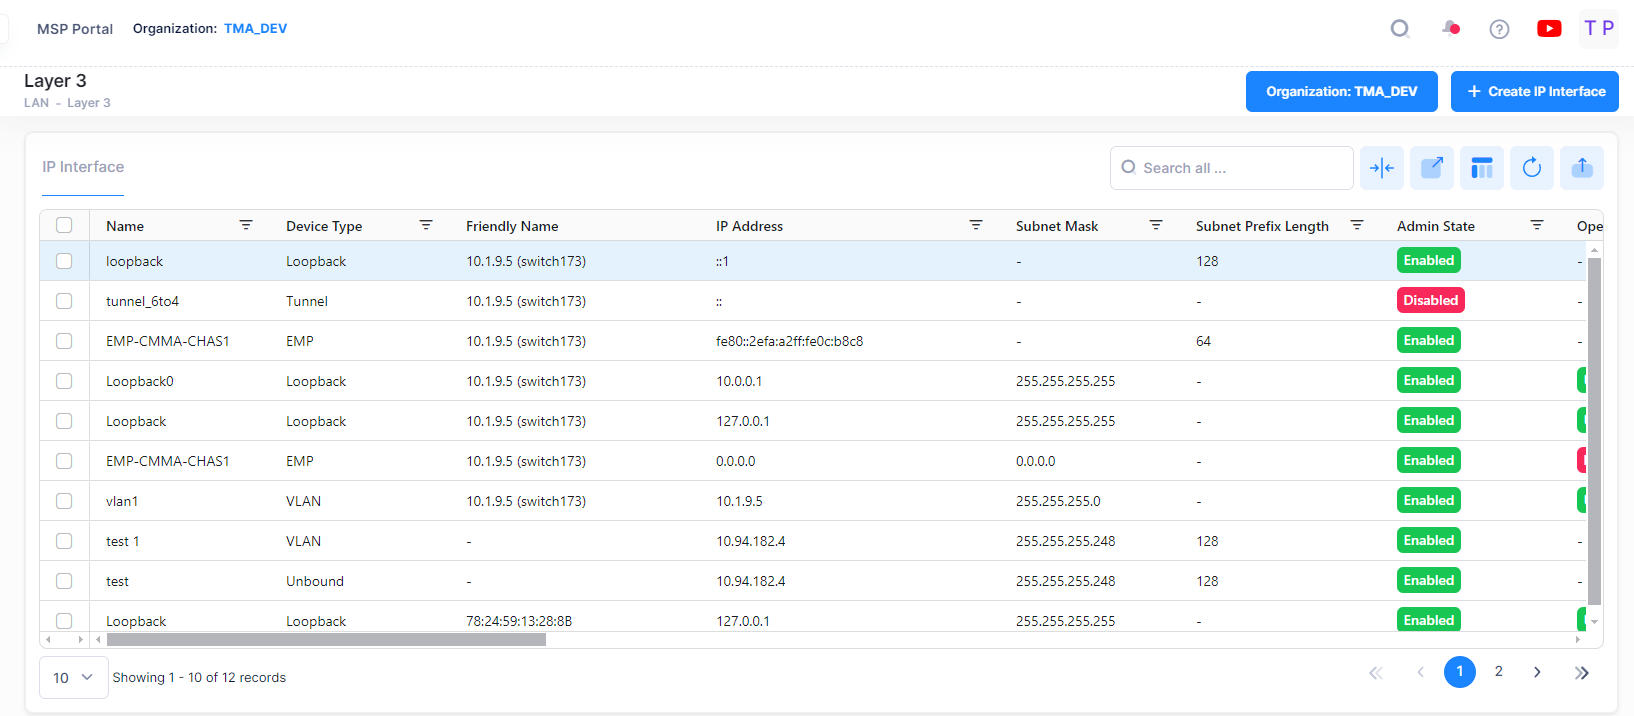The width and height of the screenshot is (1634, 716).
Task: Click the column chooser table icon
Action: pos(1482,168)
